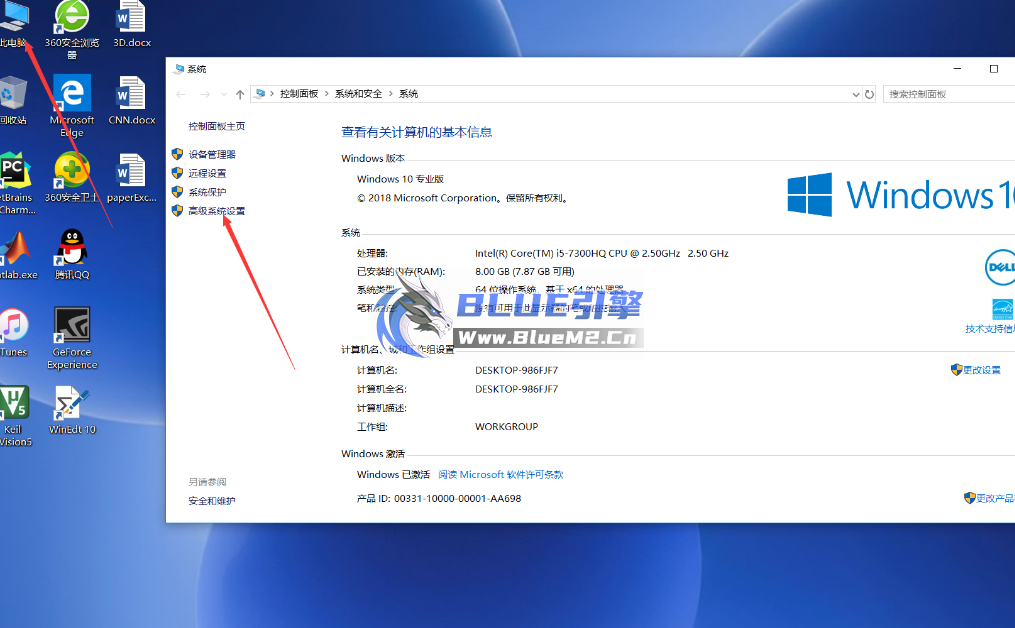This screenshot has width=1015, height=628.
Task: Click the Back arrow in navigation bar
Action: tap(181, 94)
